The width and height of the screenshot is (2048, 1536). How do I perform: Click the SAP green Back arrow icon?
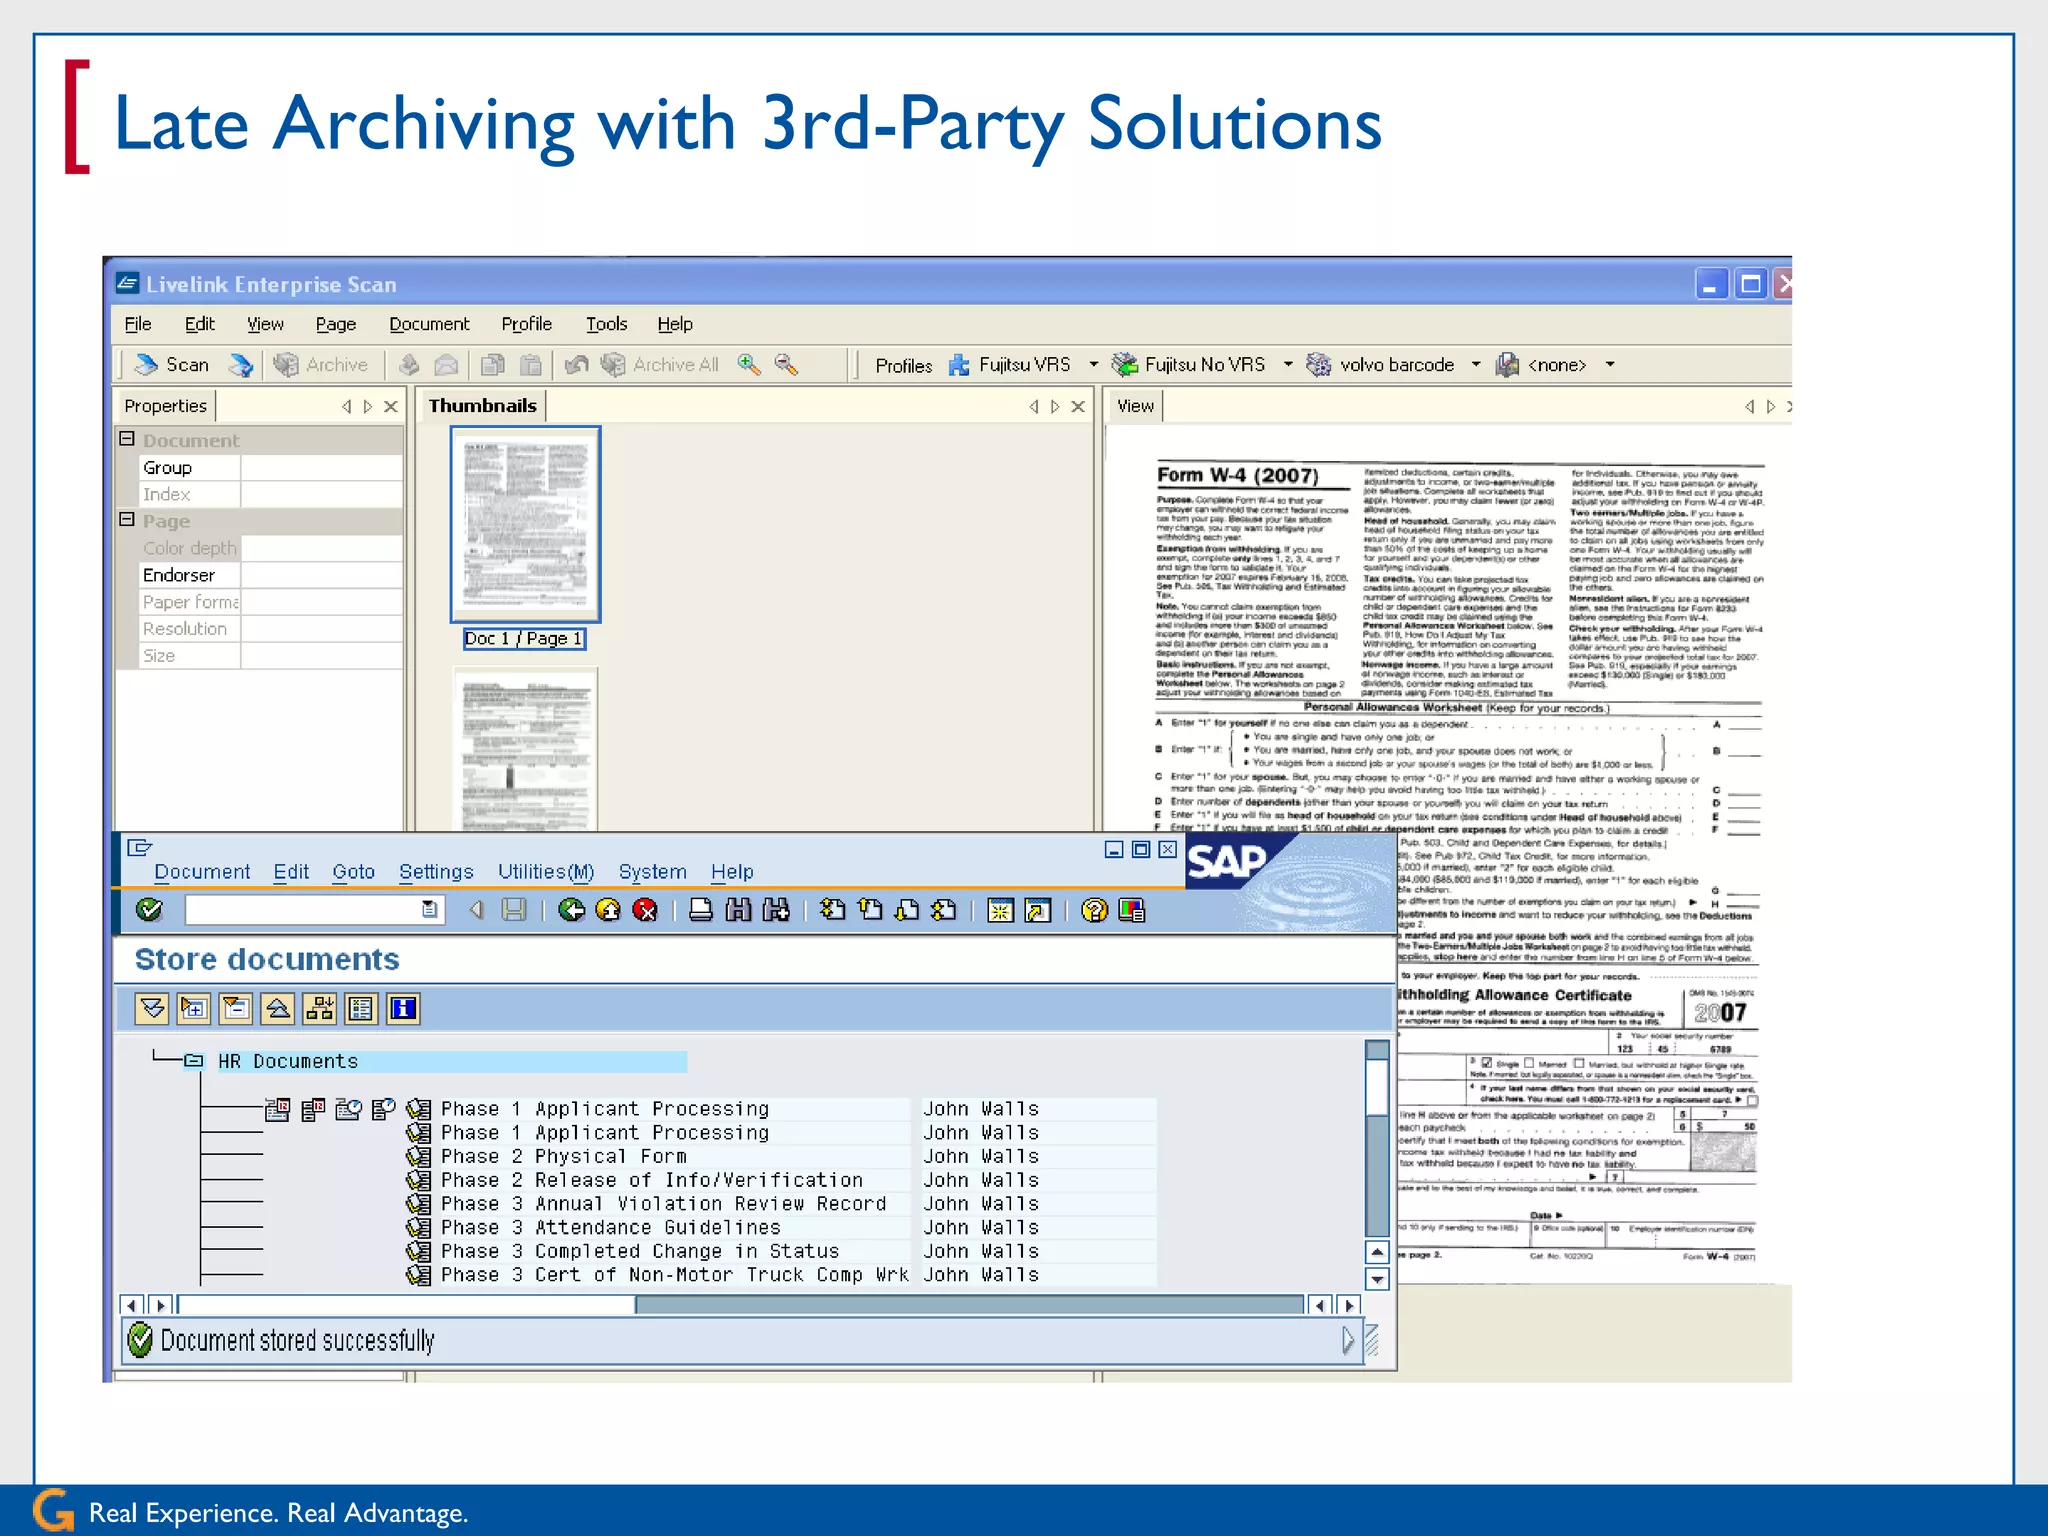click(x=571, y=910)
